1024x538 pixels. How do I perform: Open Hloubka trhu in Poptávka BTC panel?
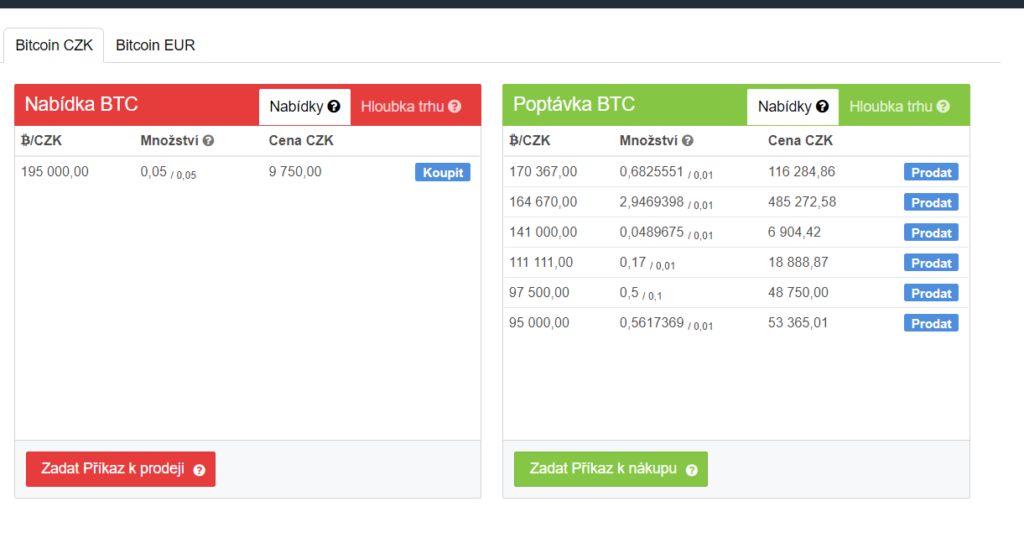tap(899, 106)
